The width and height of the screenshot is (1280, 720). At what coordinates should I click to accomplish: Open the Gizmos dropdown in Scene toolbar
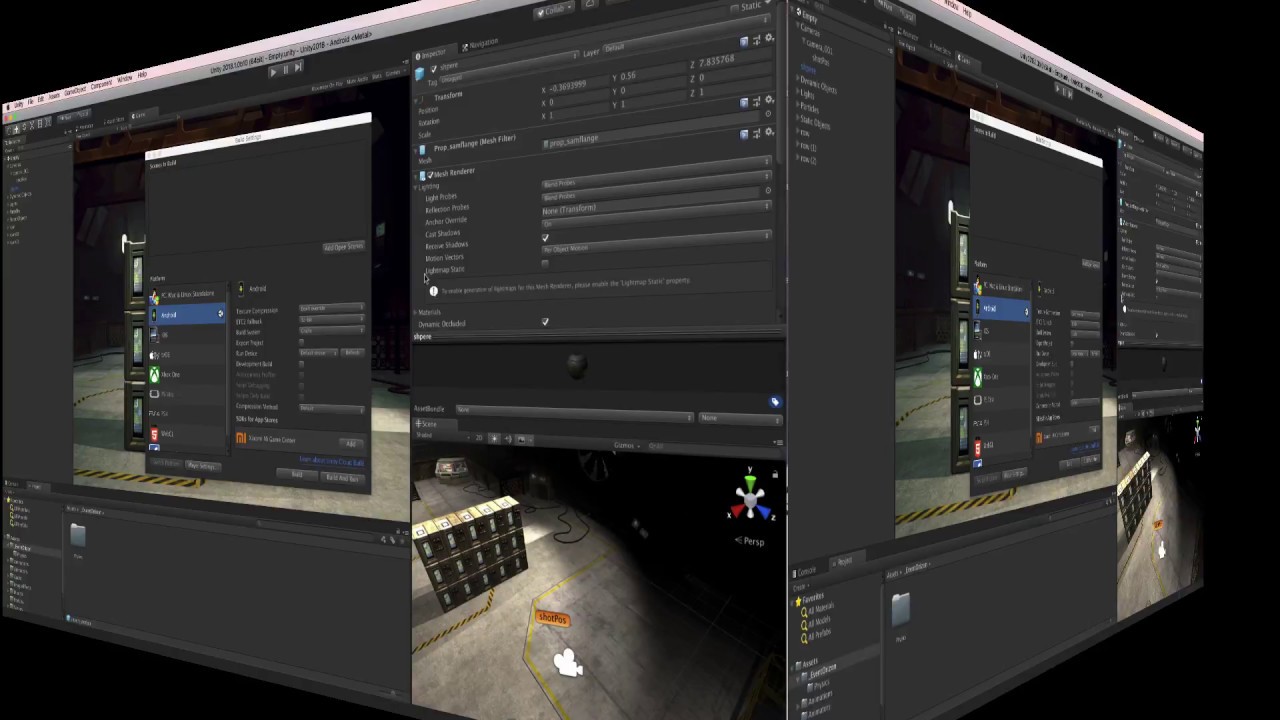[x=626, y=446]
